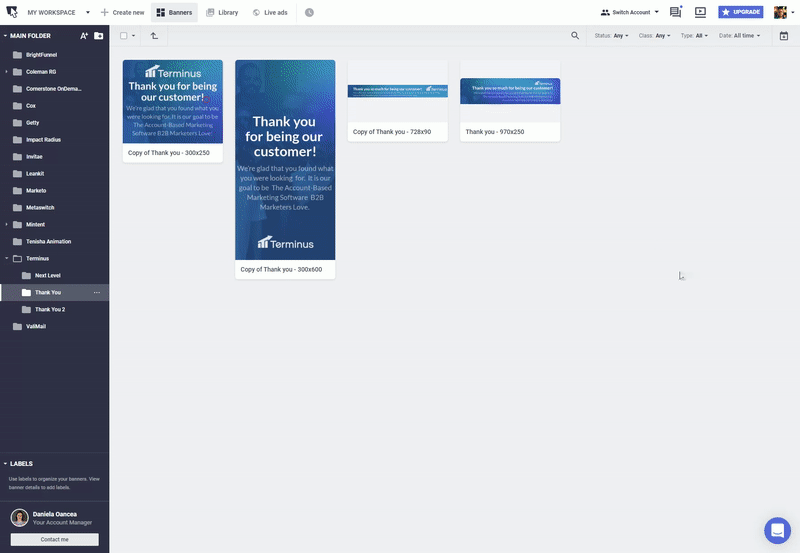Click Daniela Oancea account manager avatar
800x553 pixels.
[x=19, y=518]
